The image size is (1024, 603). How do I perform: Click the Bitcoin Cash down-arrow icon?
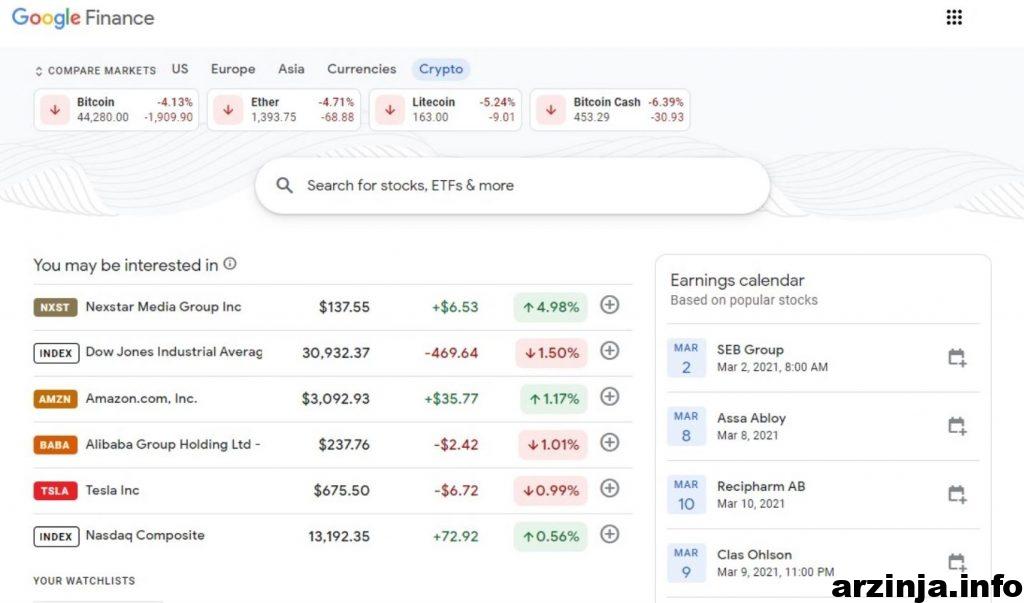[x=551, y=110]
